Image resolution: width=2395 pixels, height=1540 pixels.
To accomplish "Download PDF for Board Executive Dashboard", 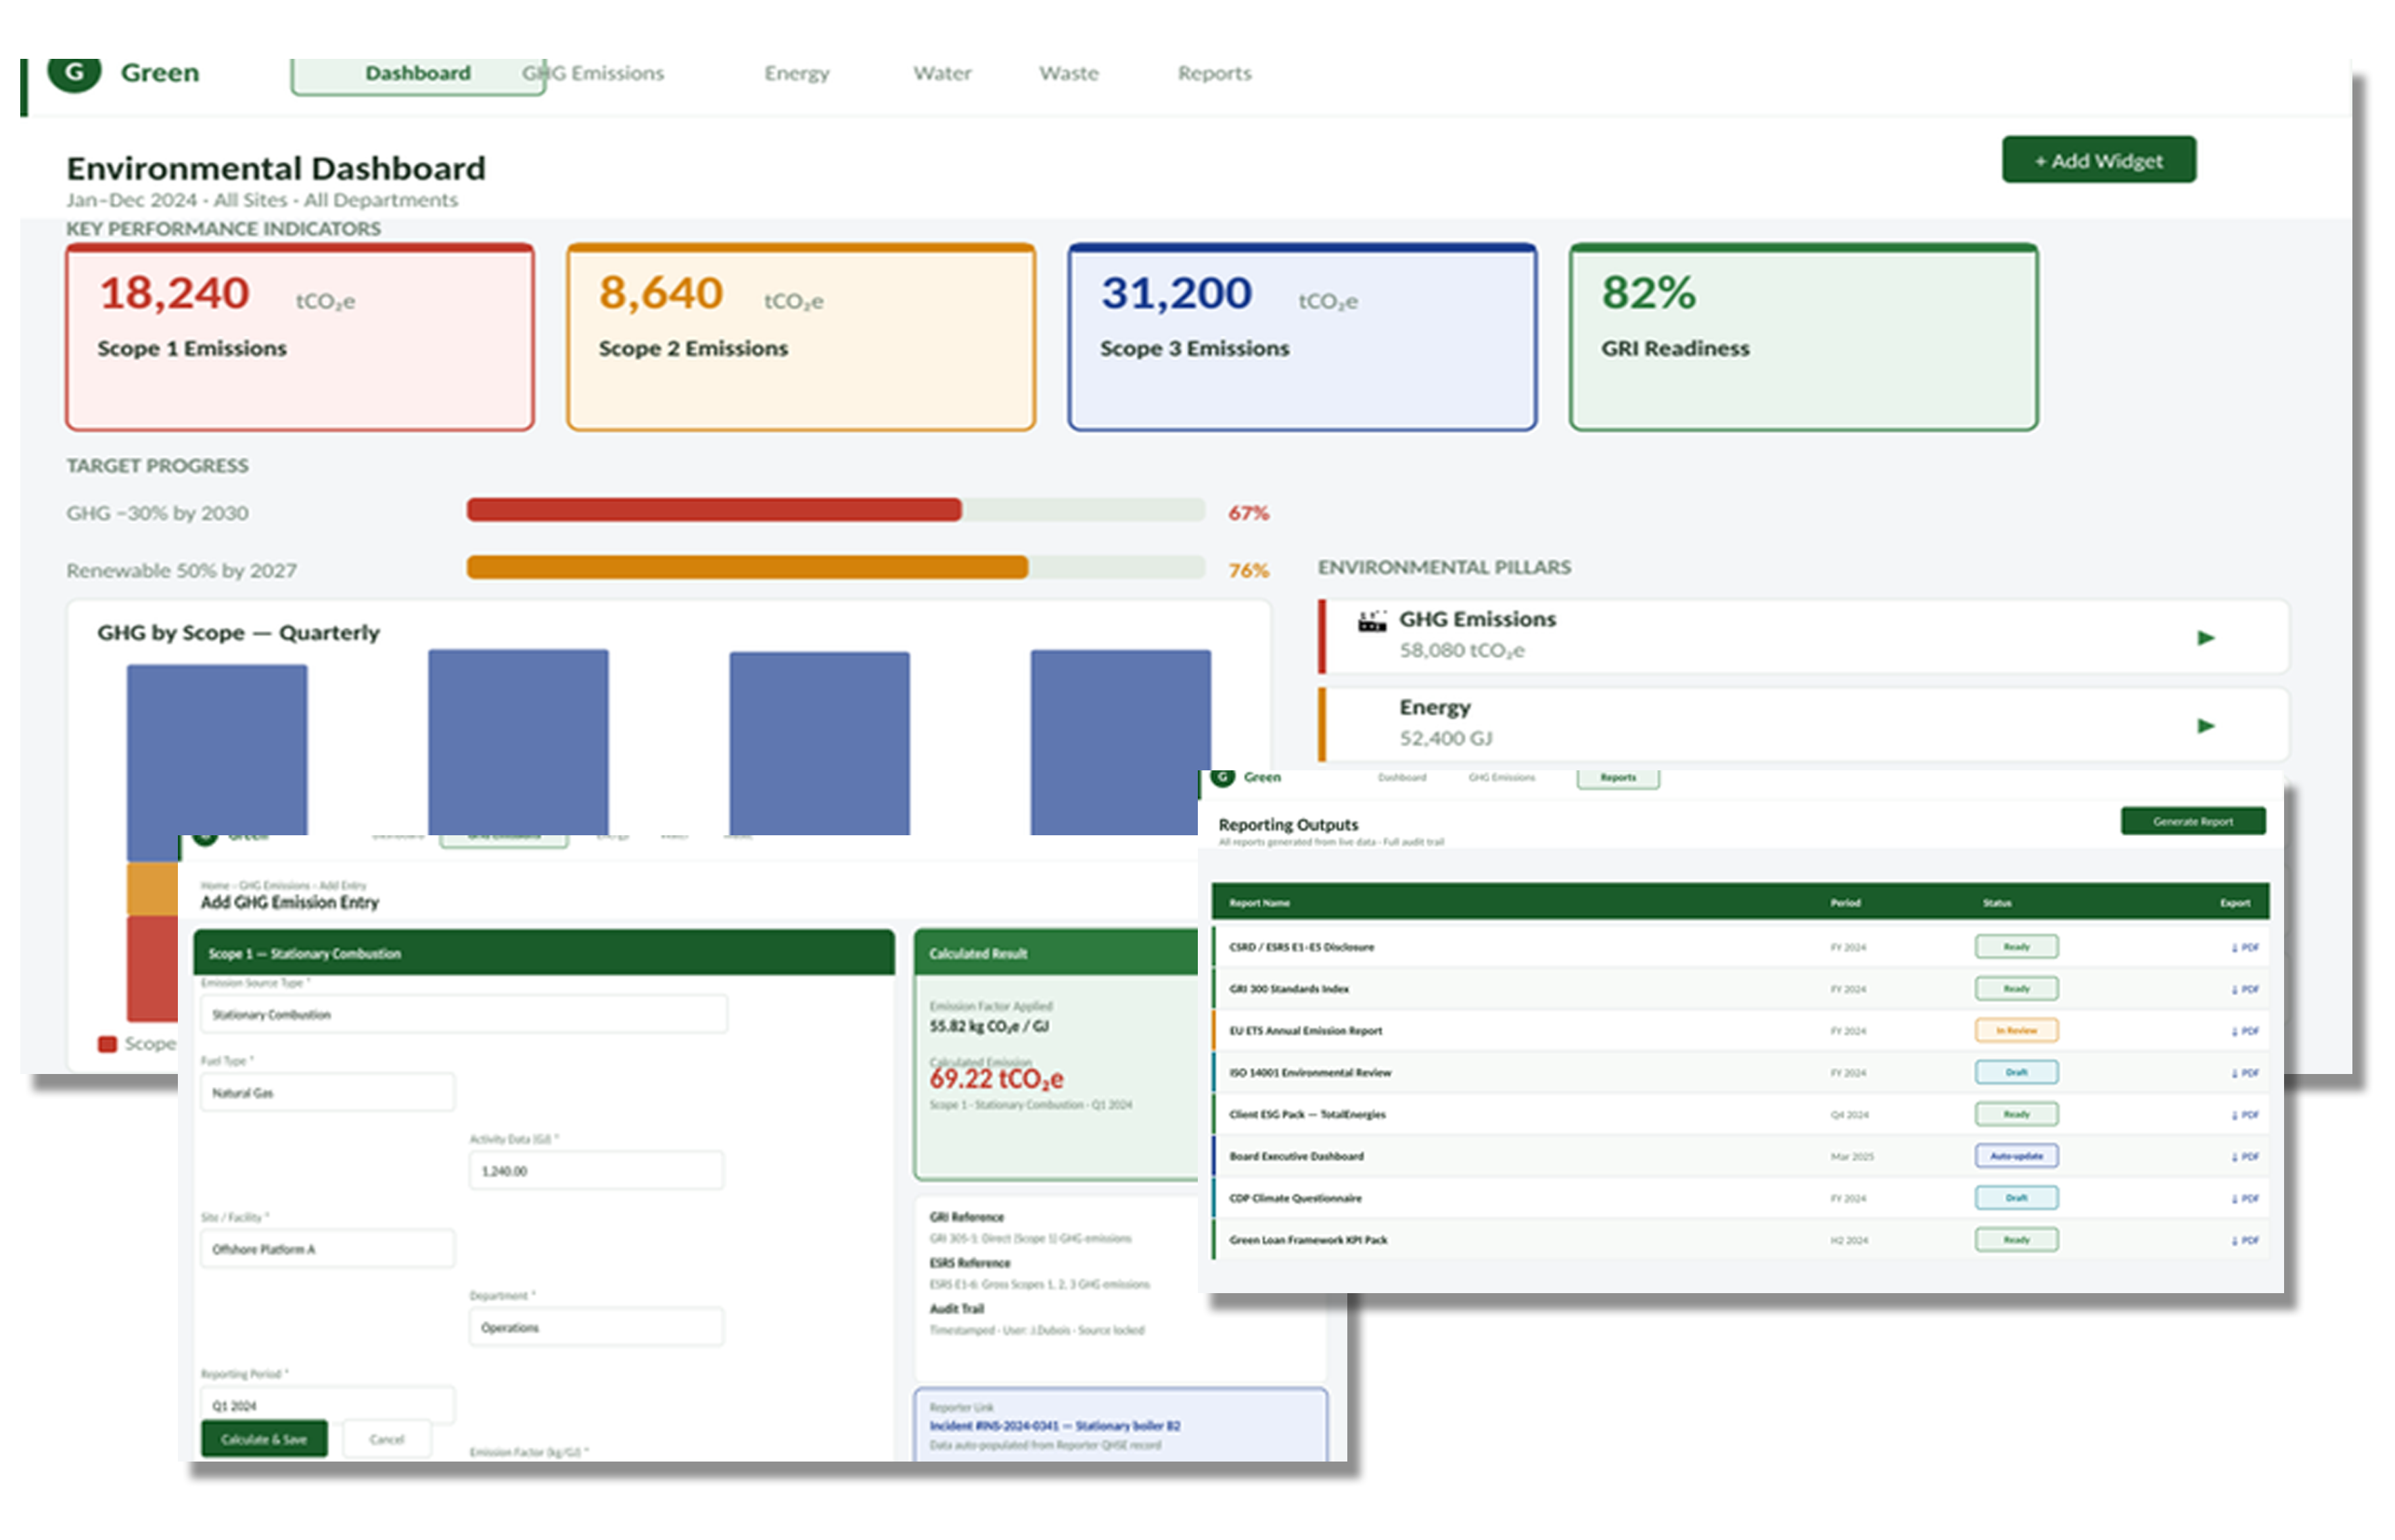I will coord(2244,1157).
